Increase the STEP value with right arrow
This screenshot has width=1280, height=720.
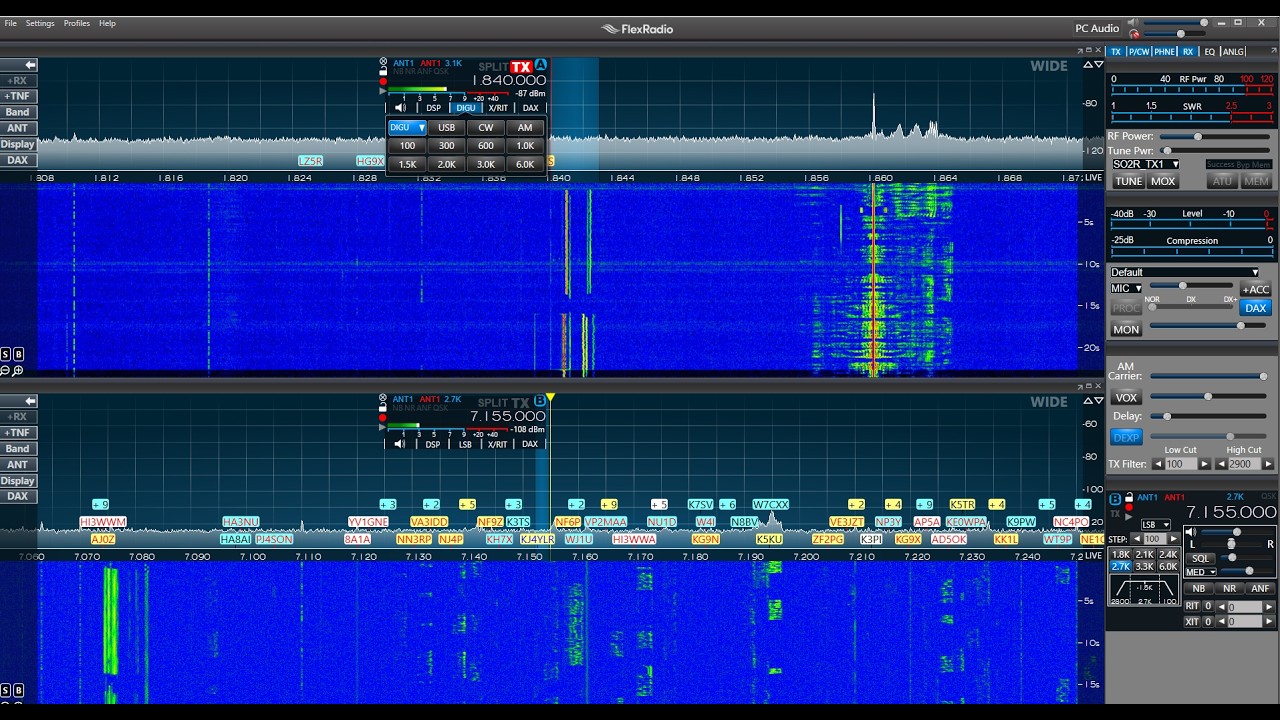1173,539
